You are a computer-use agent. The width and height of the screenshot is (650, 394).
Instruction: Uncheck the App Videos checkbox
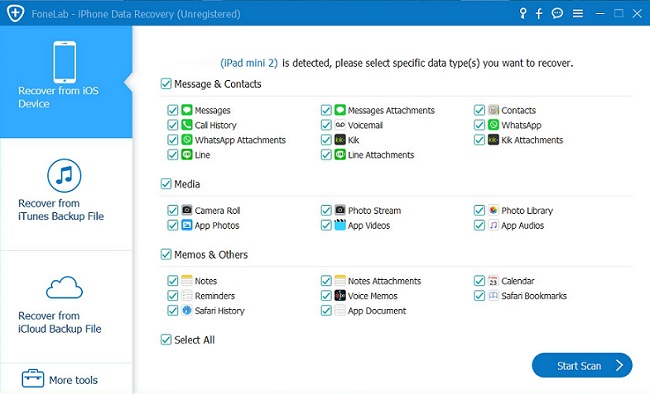(326, 225)
